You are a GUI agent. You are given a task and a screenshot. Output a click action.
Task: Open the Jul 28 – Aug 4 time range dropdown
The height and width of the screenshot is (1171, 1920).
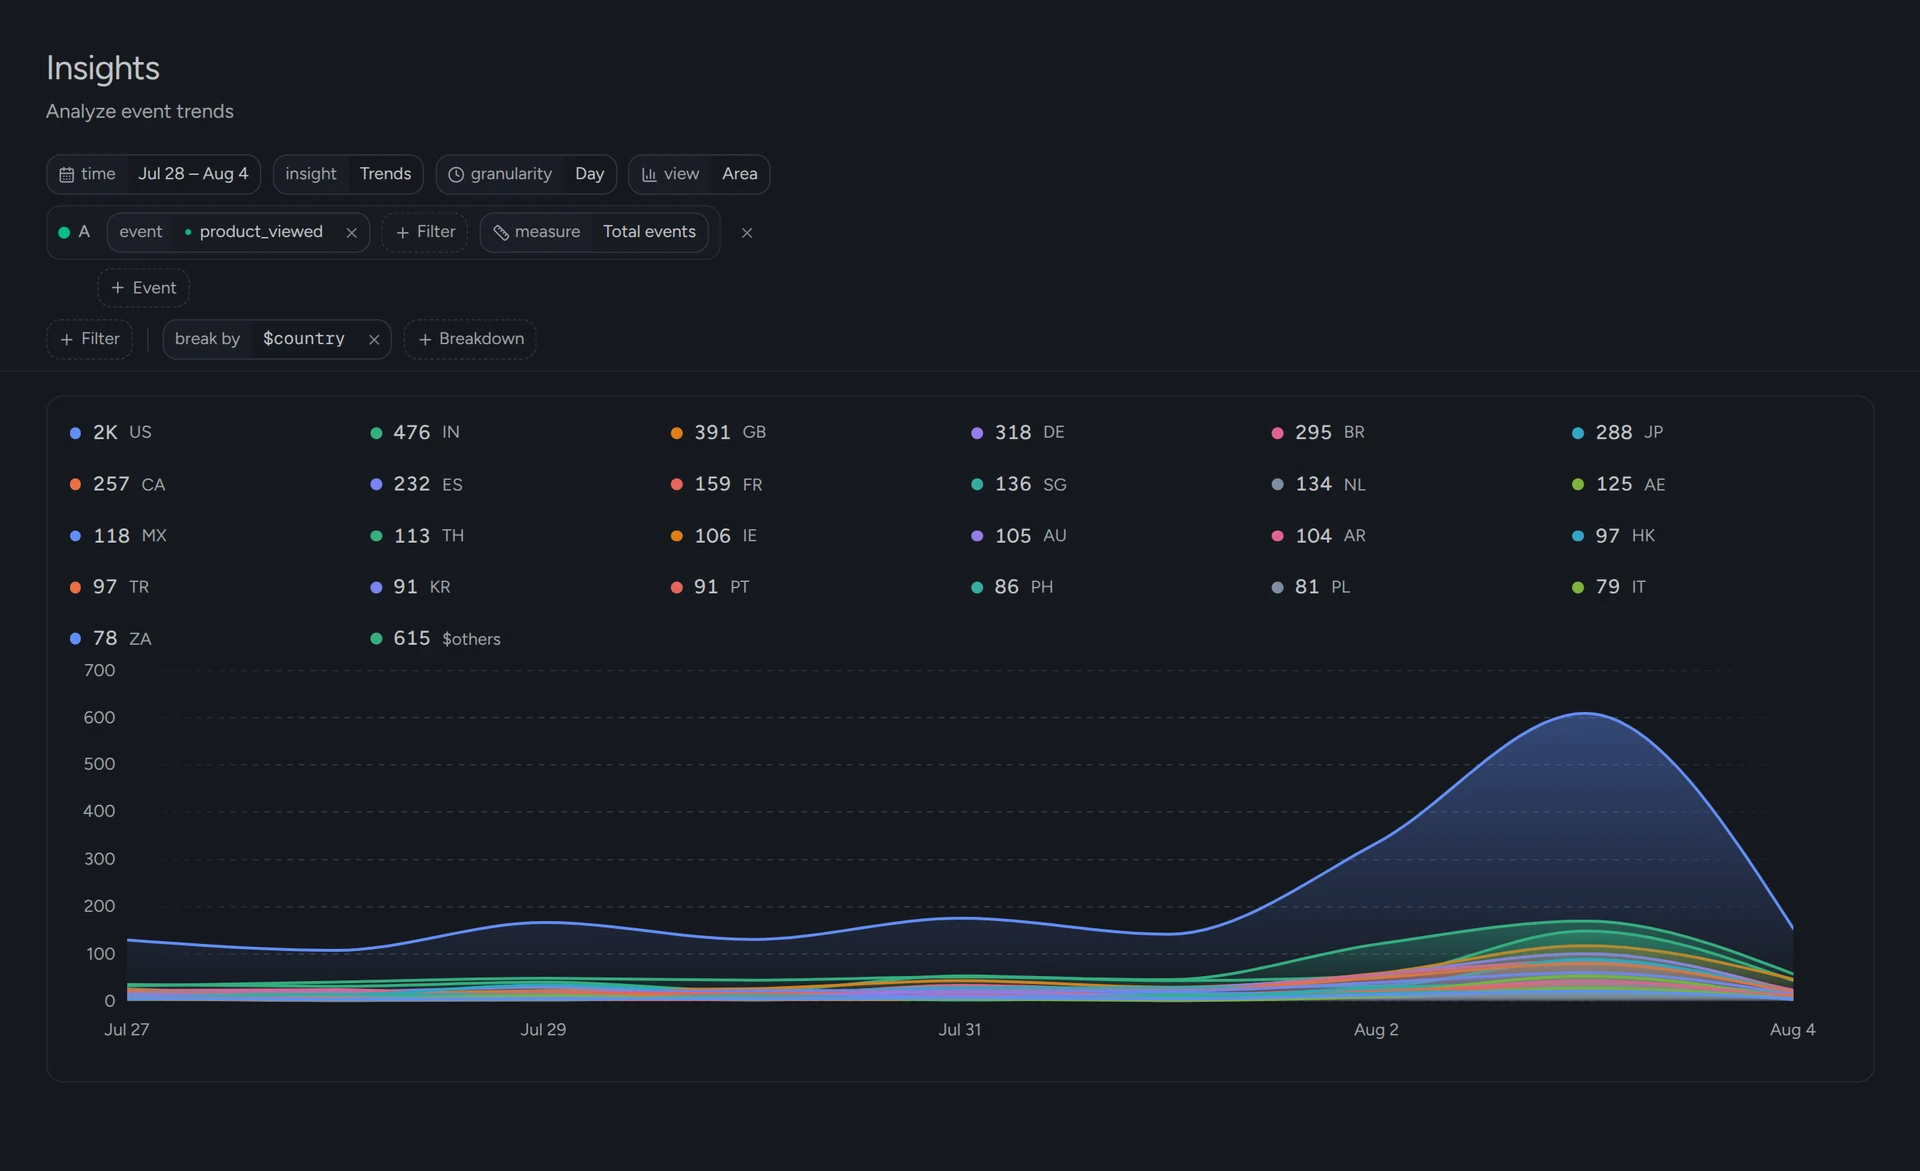click(193, 174)
